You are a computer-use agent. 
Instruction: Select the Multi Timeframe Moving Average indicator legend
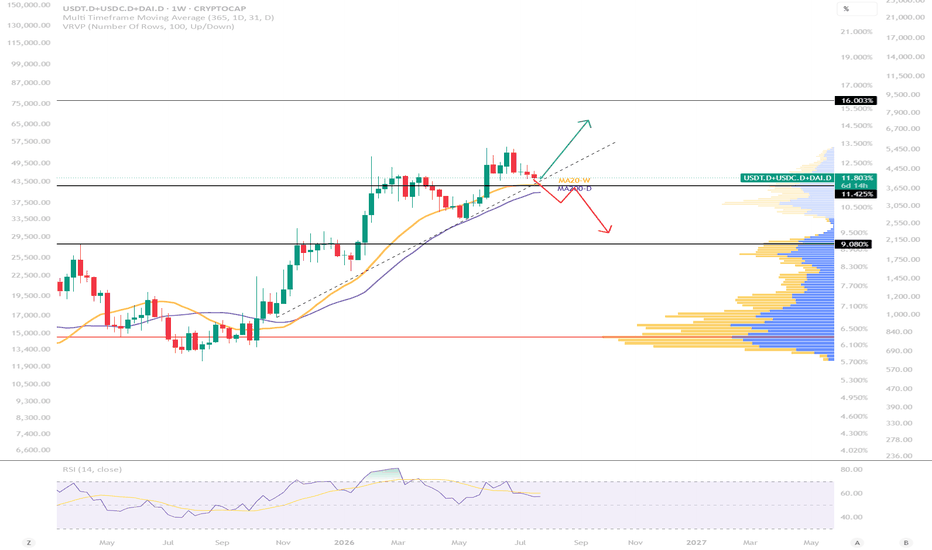pyautogui.click(x=168, y=18)
